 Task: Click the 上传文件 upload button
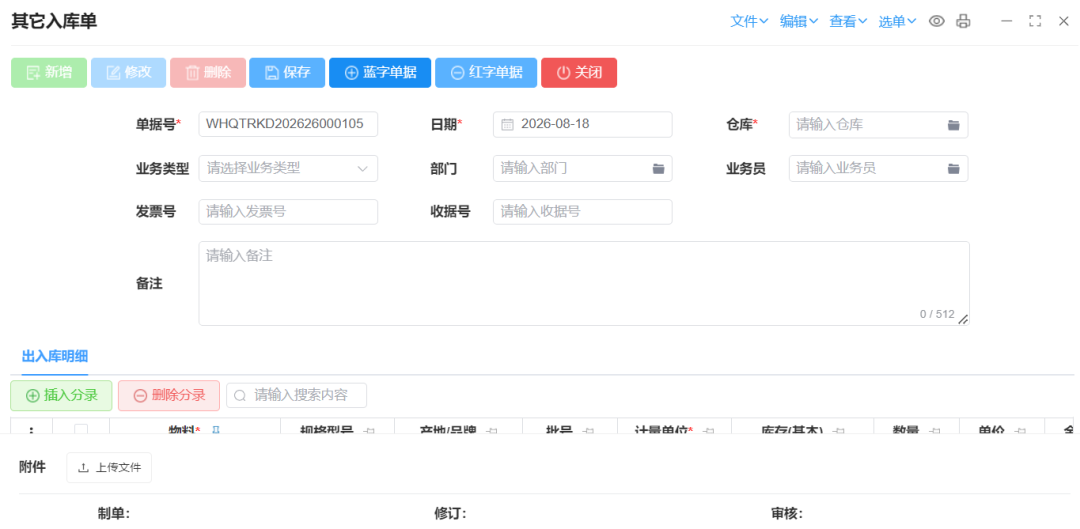coord(109,468)
